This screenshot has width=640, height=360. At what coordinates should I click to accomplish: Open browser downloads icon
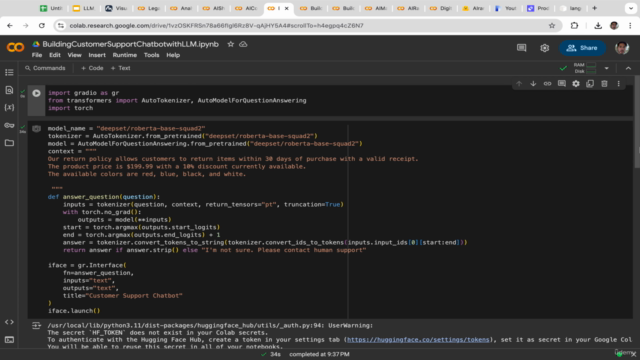pos(598,25)
